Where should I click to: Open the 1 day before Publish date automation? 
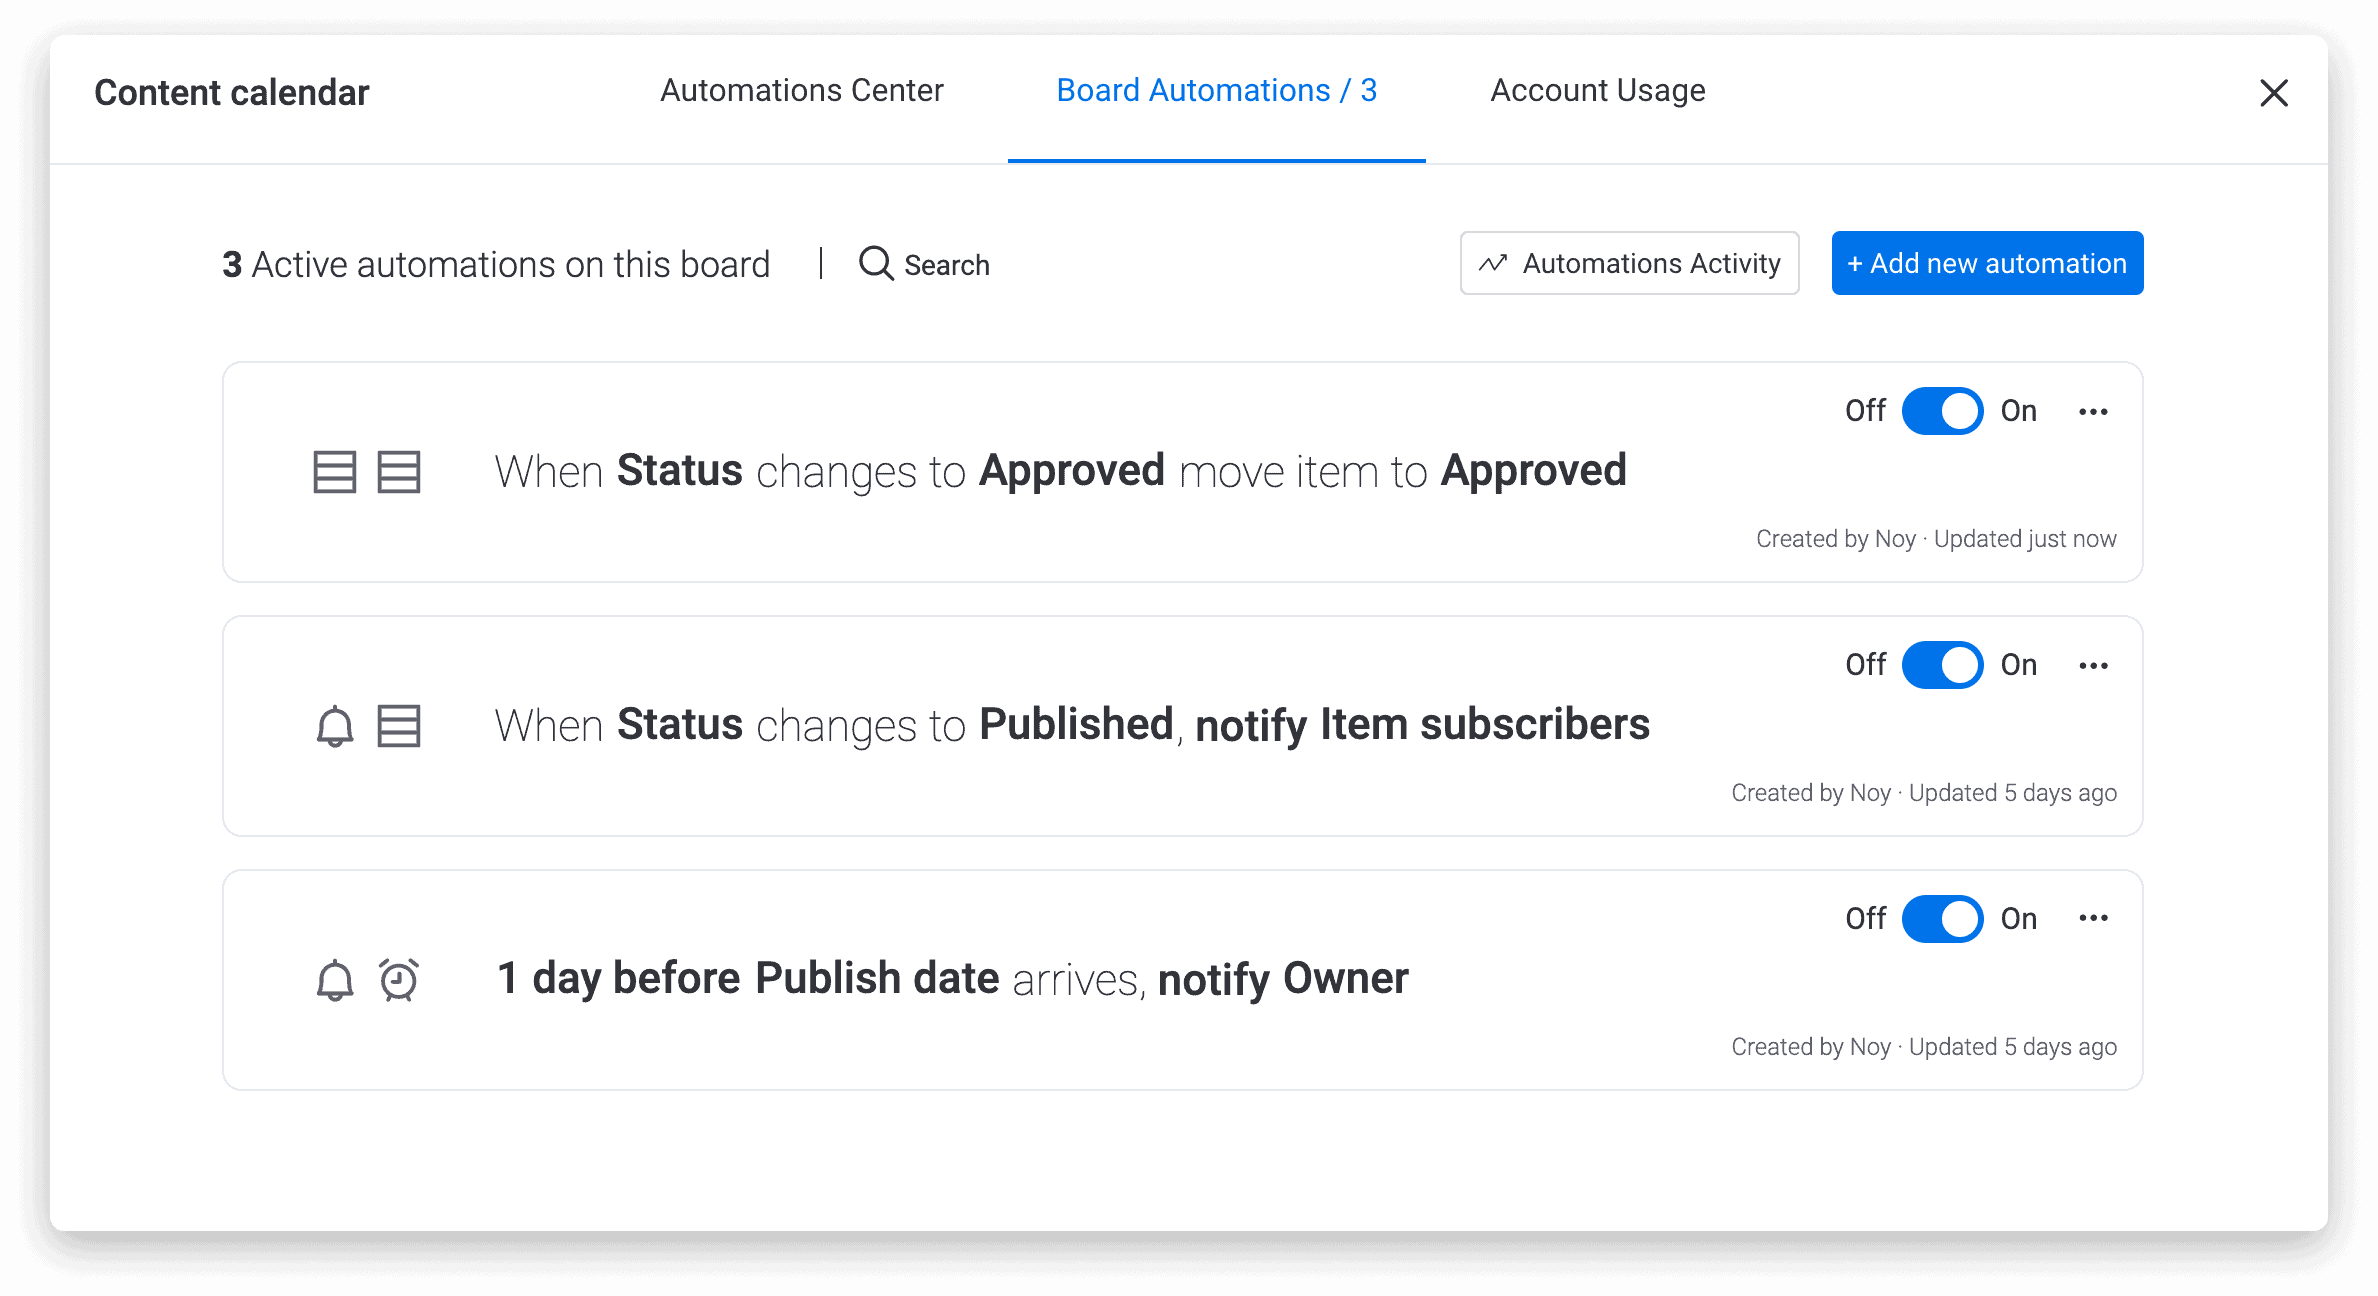click(952, 979)
